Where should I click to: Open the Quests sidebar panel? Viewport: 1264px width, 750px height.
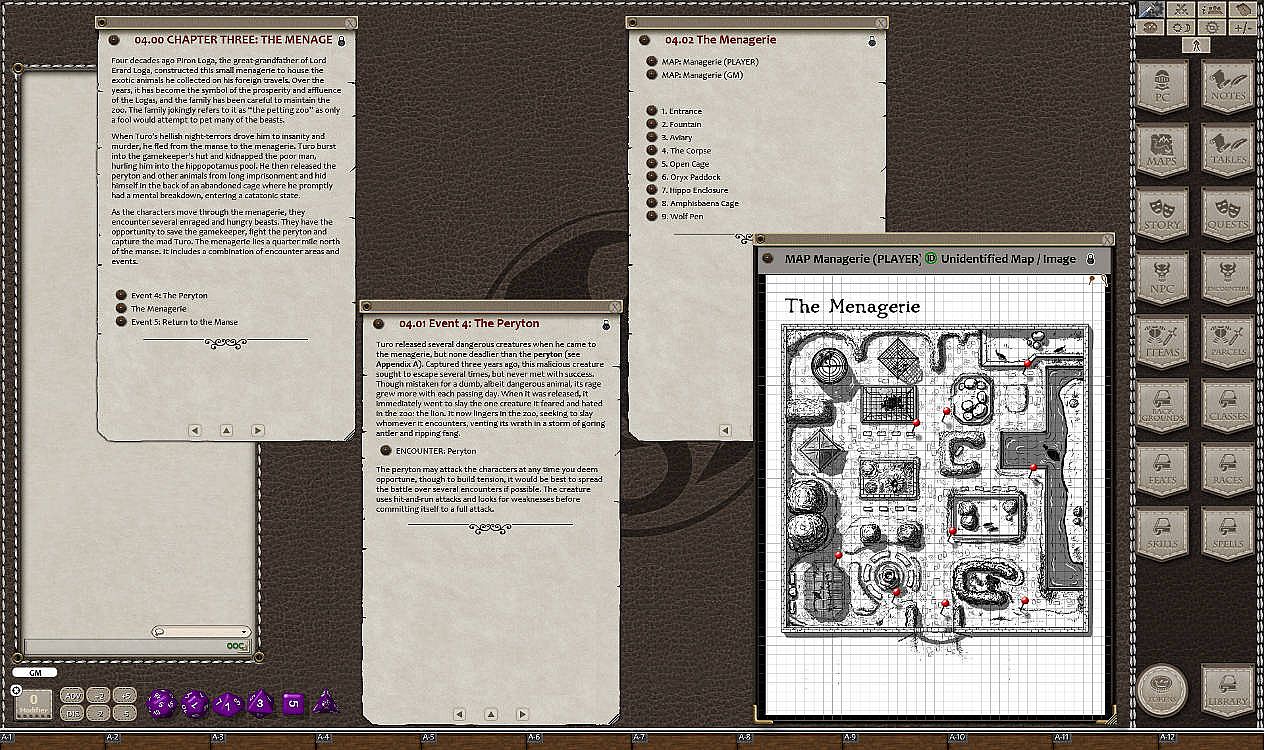(1227, 214)
